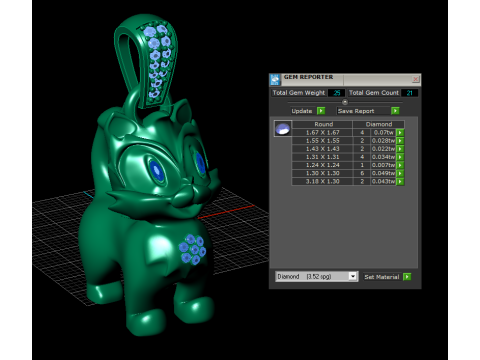
Task: Click the Diamond column header
Action: pyautogui.click(x=379, y=124)
